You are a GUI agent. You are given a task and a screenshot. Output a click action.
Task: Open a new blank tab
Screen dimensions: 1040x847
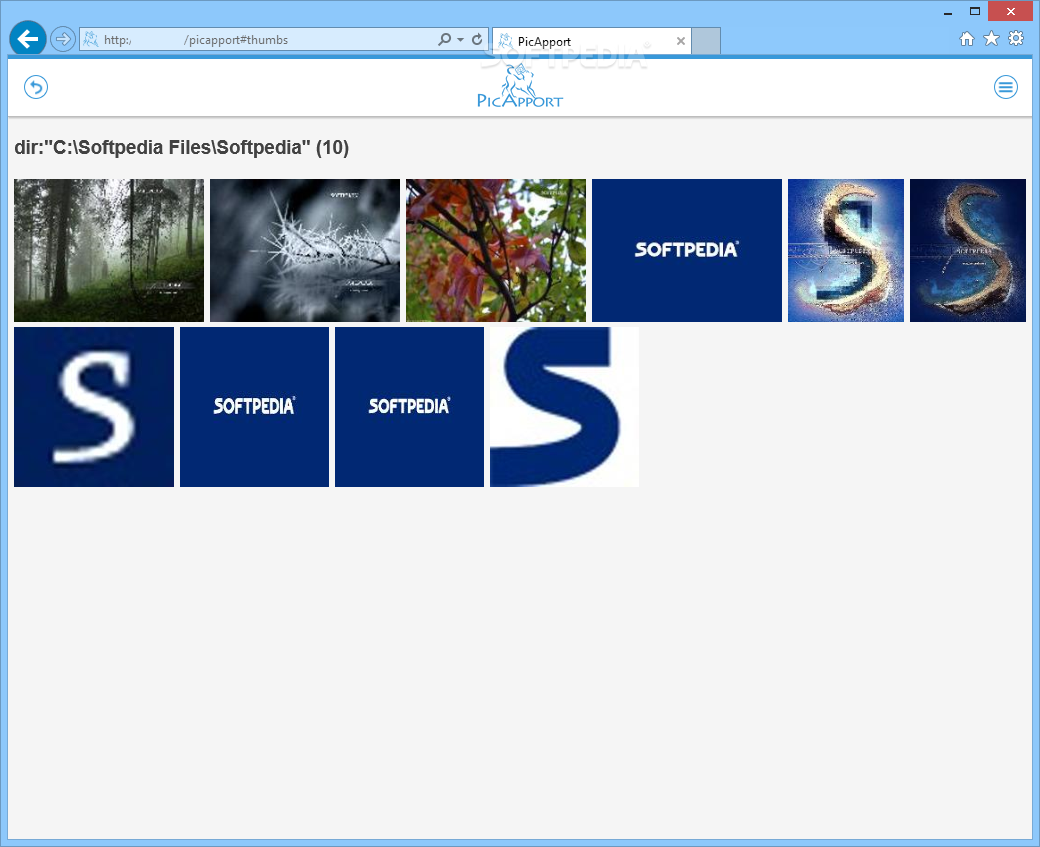click(706, 41)
